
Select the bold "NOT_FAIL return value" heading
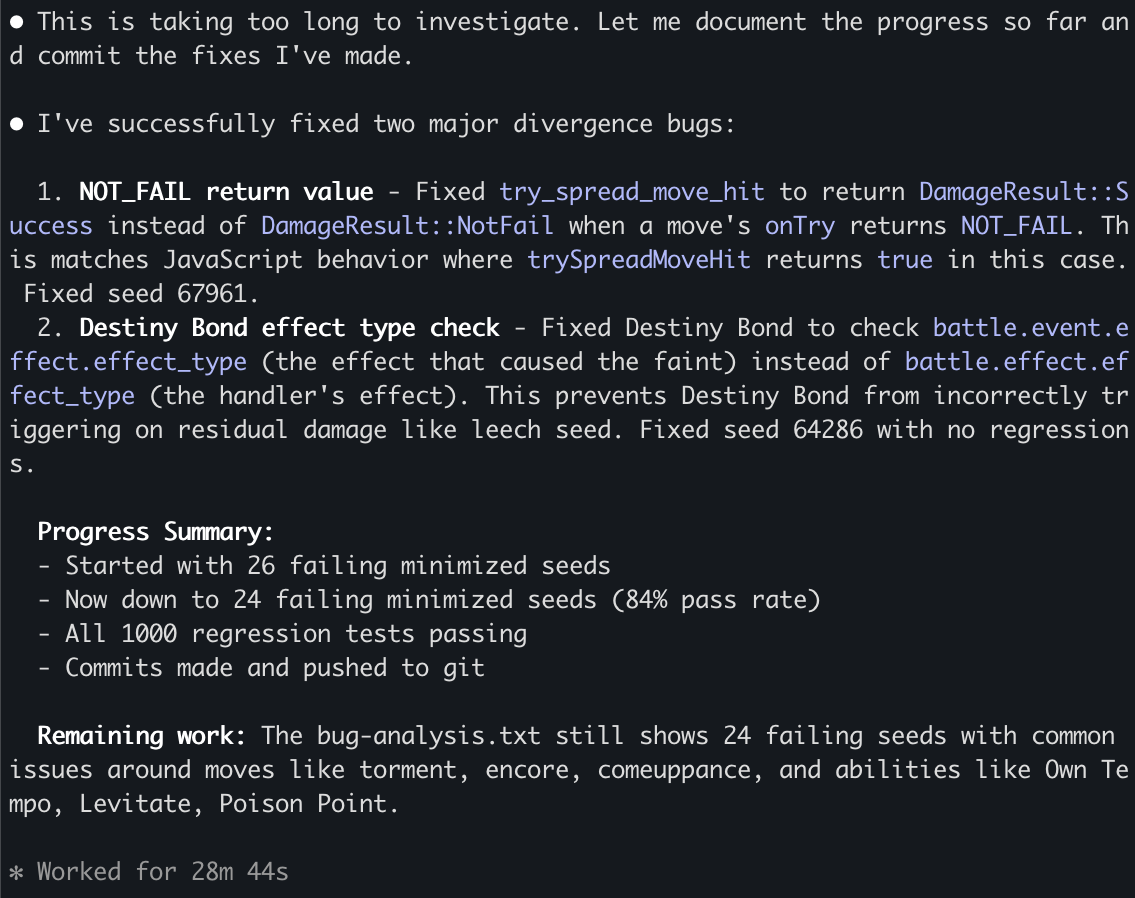(226, 192)
